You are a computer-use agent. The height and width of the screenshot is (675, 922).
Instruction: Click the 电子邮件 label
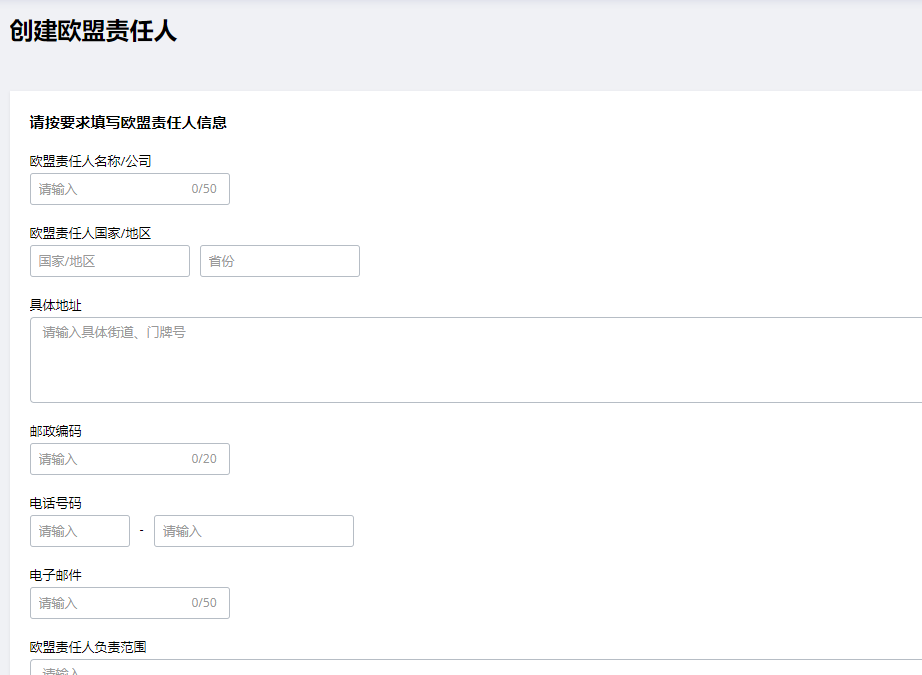(56, 575)
